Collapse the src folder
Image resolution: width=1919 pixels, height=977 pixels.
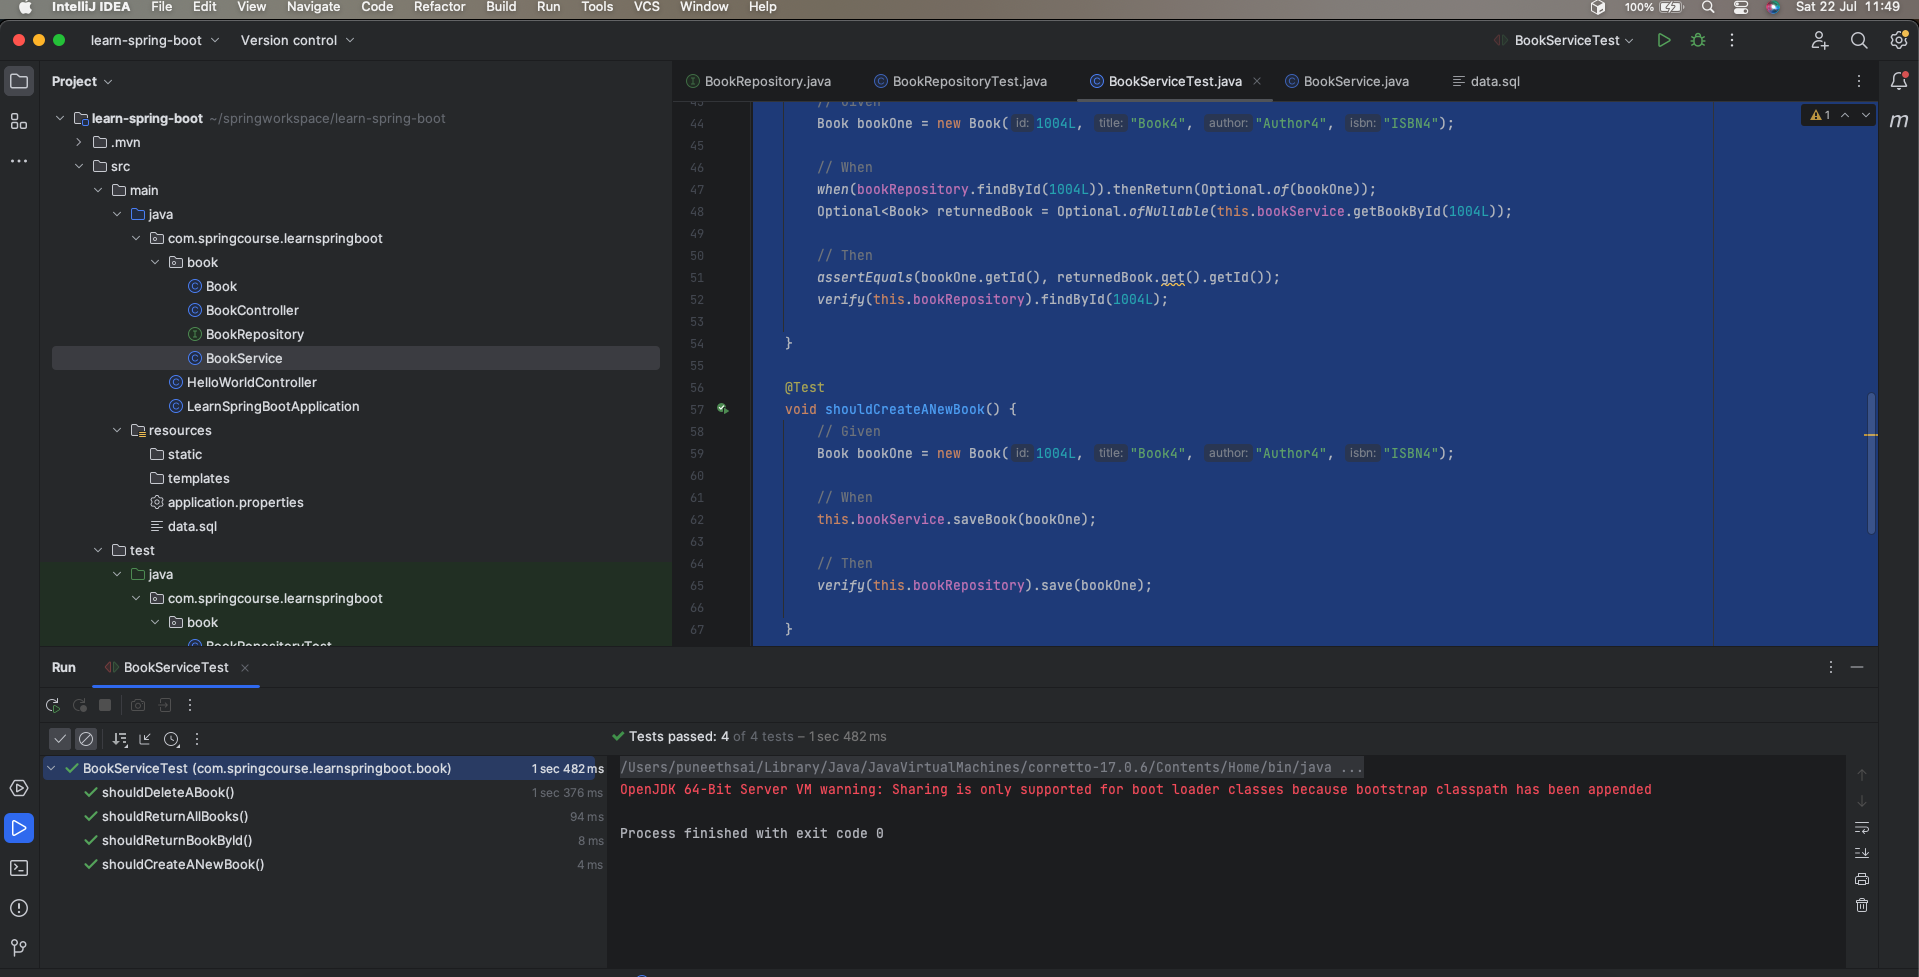(79, 166)
